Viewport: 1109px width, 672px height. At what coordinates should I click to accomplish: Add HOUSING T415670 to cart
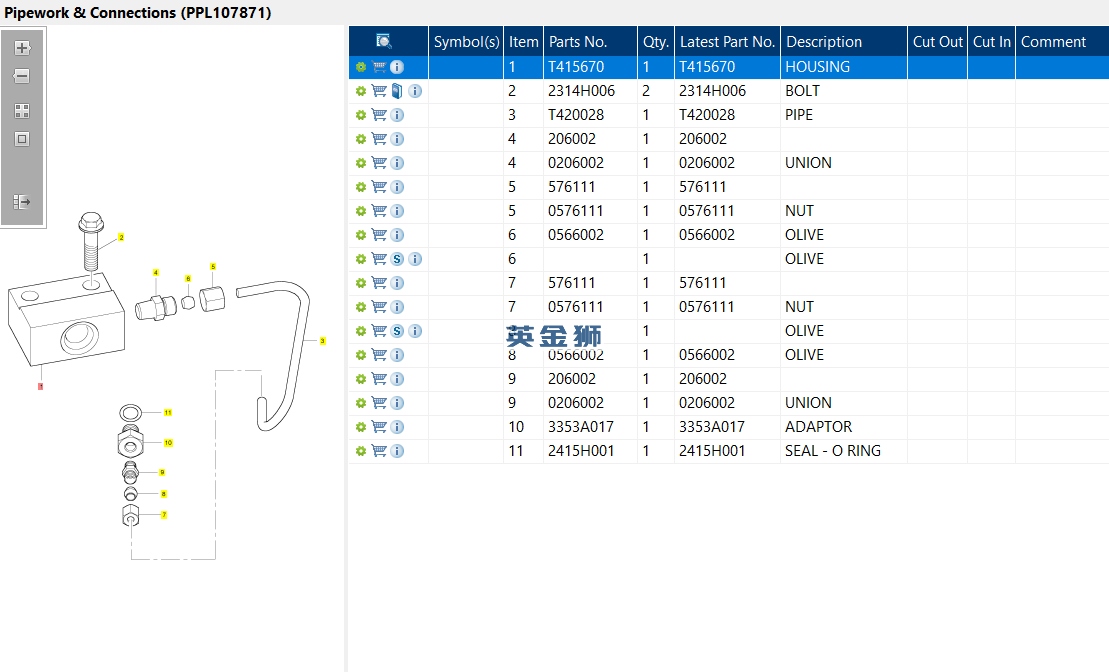tap(379, 67)
